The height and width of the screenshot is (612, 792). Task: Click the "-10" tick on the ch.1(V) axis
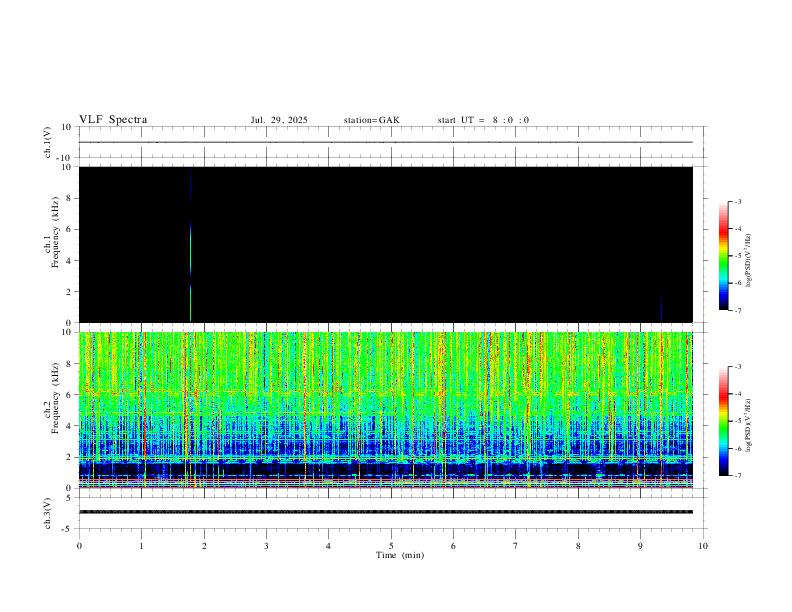point(66,158)
